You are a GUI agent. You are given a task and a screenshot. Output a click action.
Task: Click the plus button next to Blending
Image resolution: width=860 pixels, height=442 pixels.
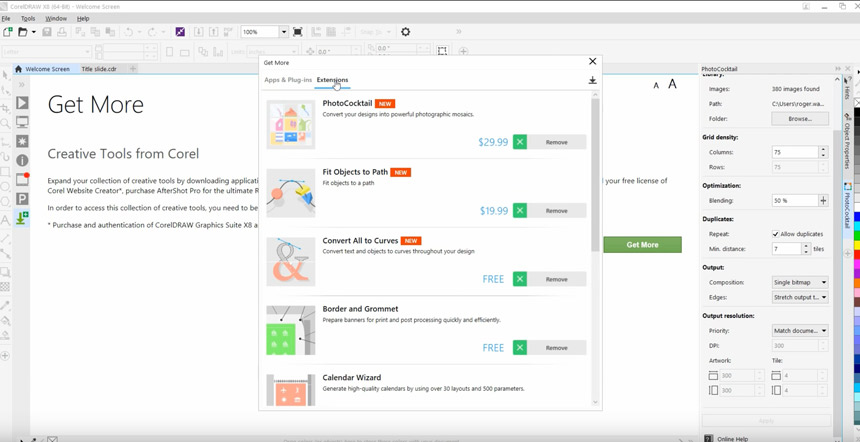point(823,201)
